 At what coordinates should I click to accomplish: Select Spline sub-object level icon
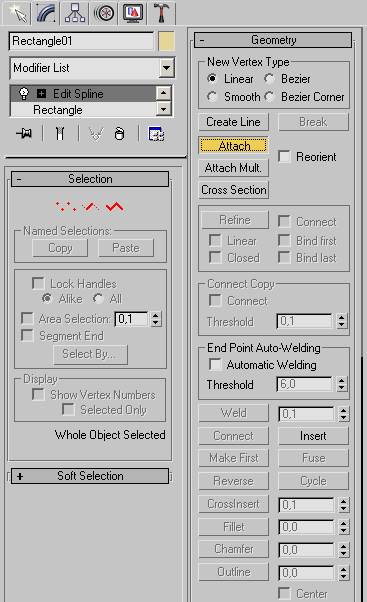coord(115,207)
